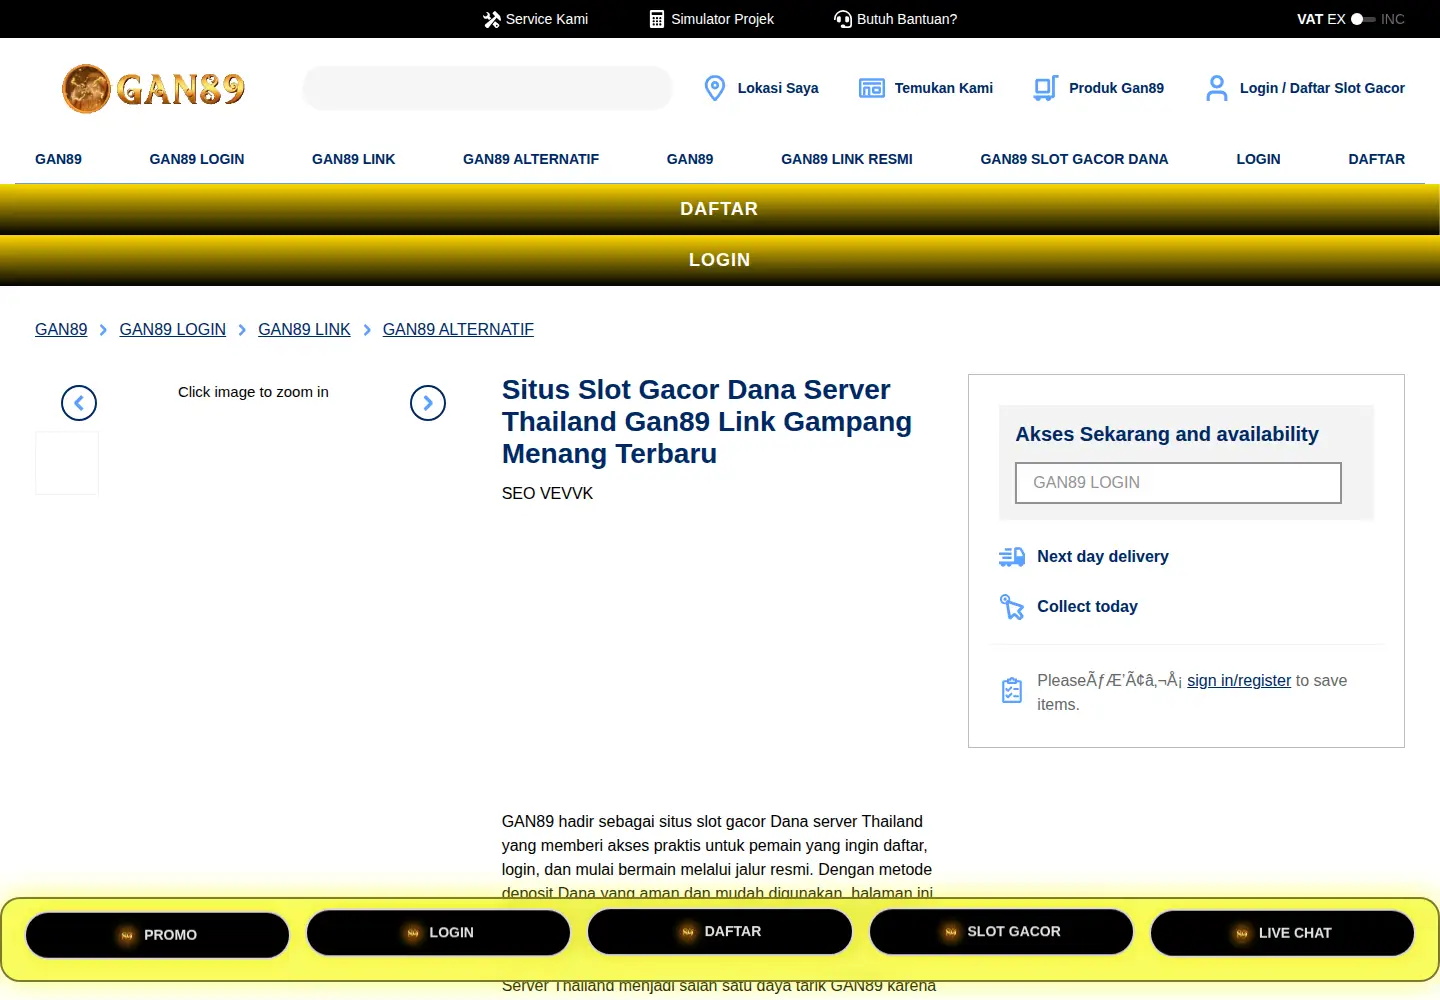Click the Temukan Kami storefront icon
The image size is (1440, 1000).
872,88
